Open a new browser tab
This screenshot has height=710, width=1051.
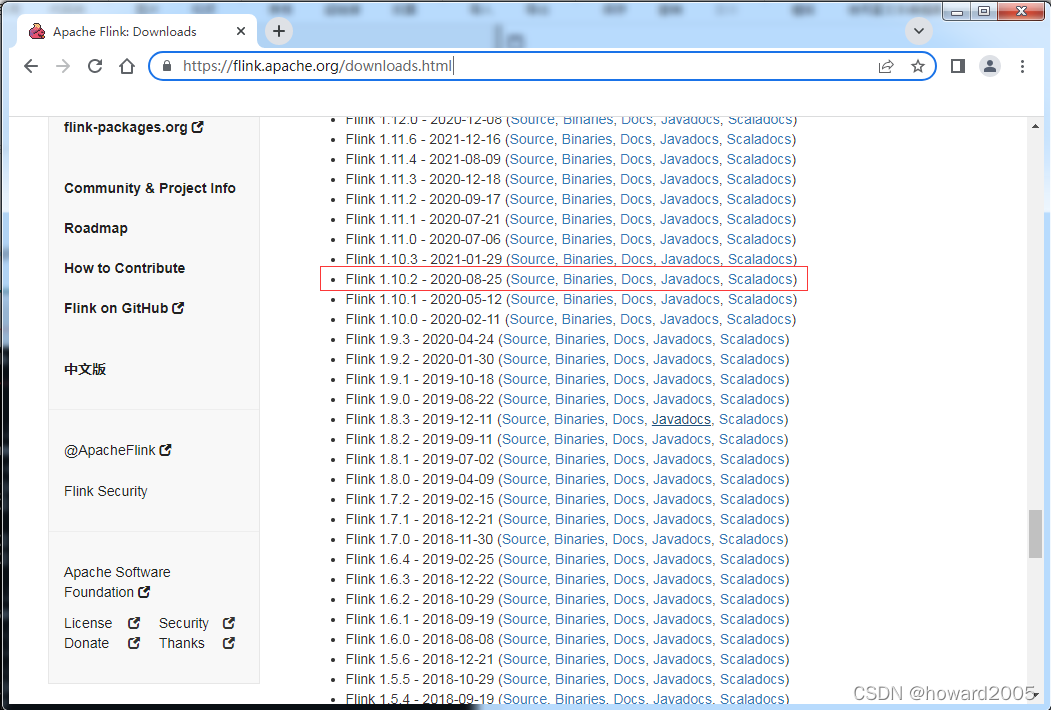(279, 30)
